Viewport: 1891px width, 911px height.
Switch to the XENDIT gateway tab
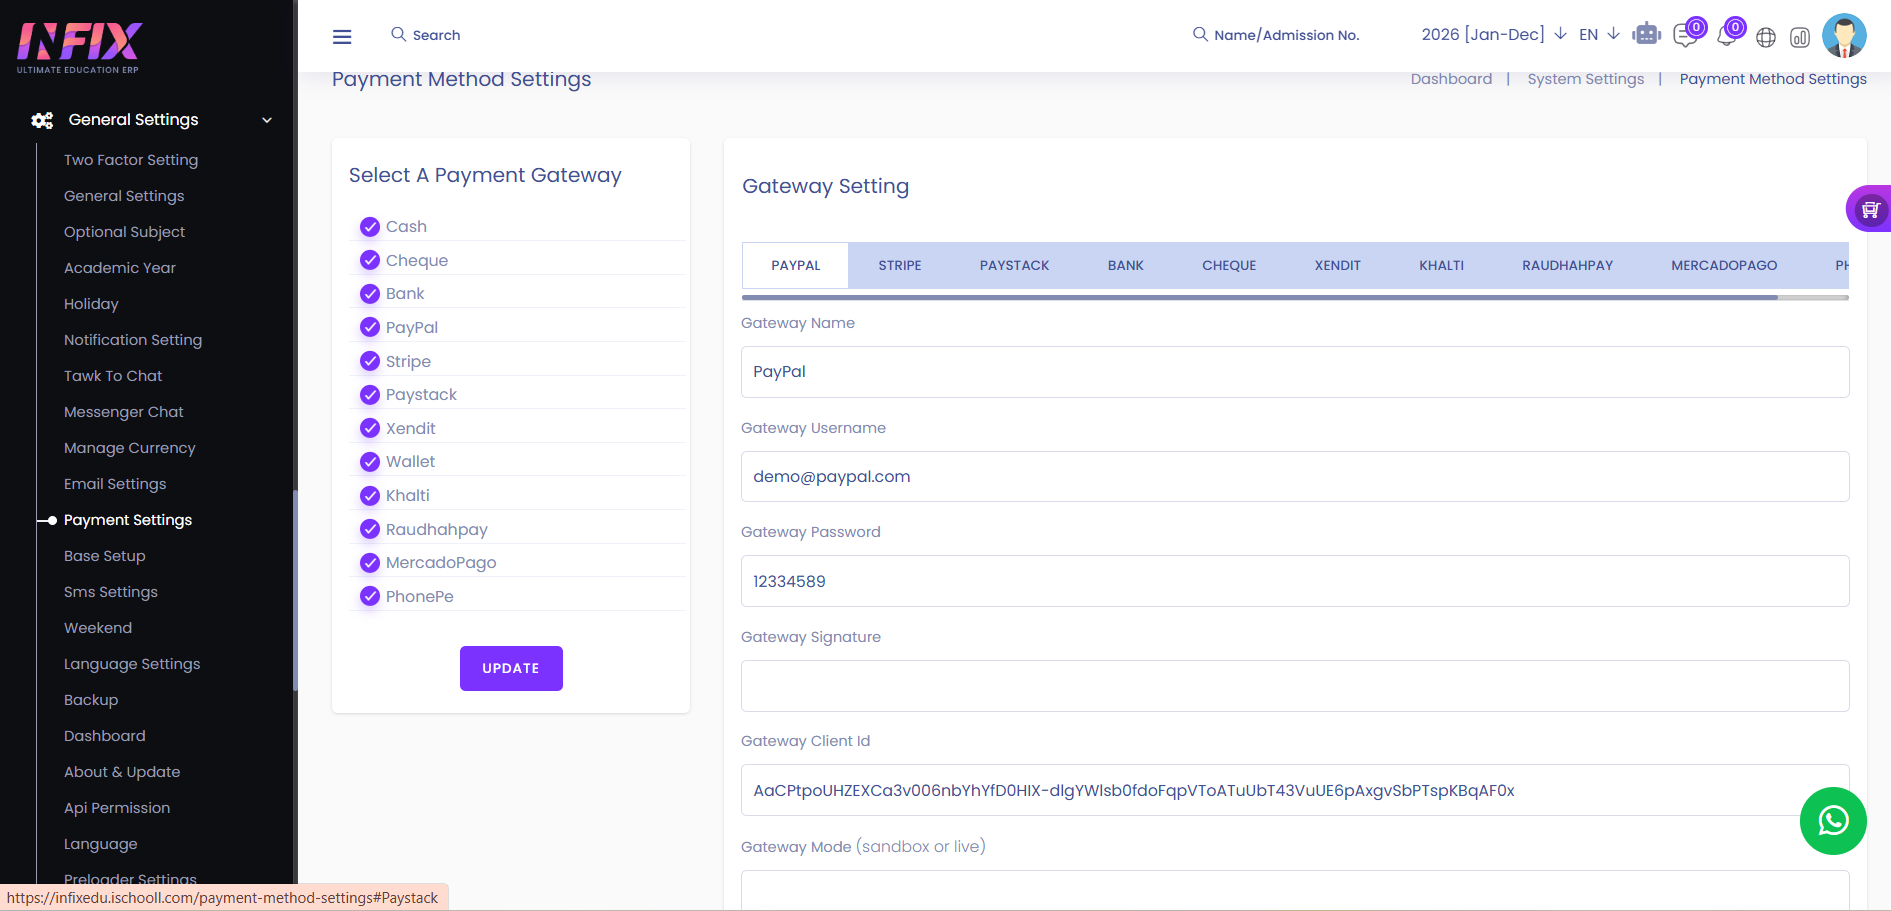point(1338,265)
